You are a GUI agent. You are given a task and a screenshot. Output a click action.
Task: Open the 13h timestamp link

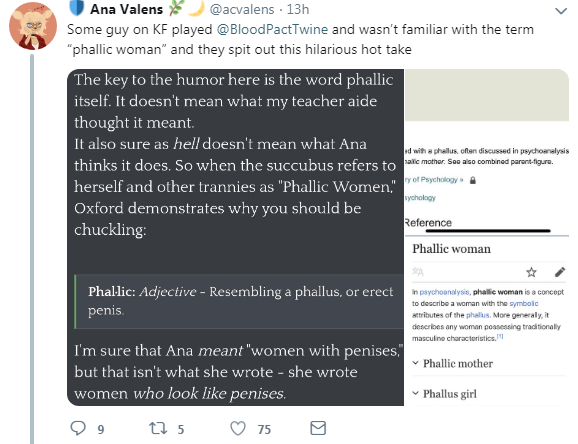pyautogui.click(x=298, y=9)
